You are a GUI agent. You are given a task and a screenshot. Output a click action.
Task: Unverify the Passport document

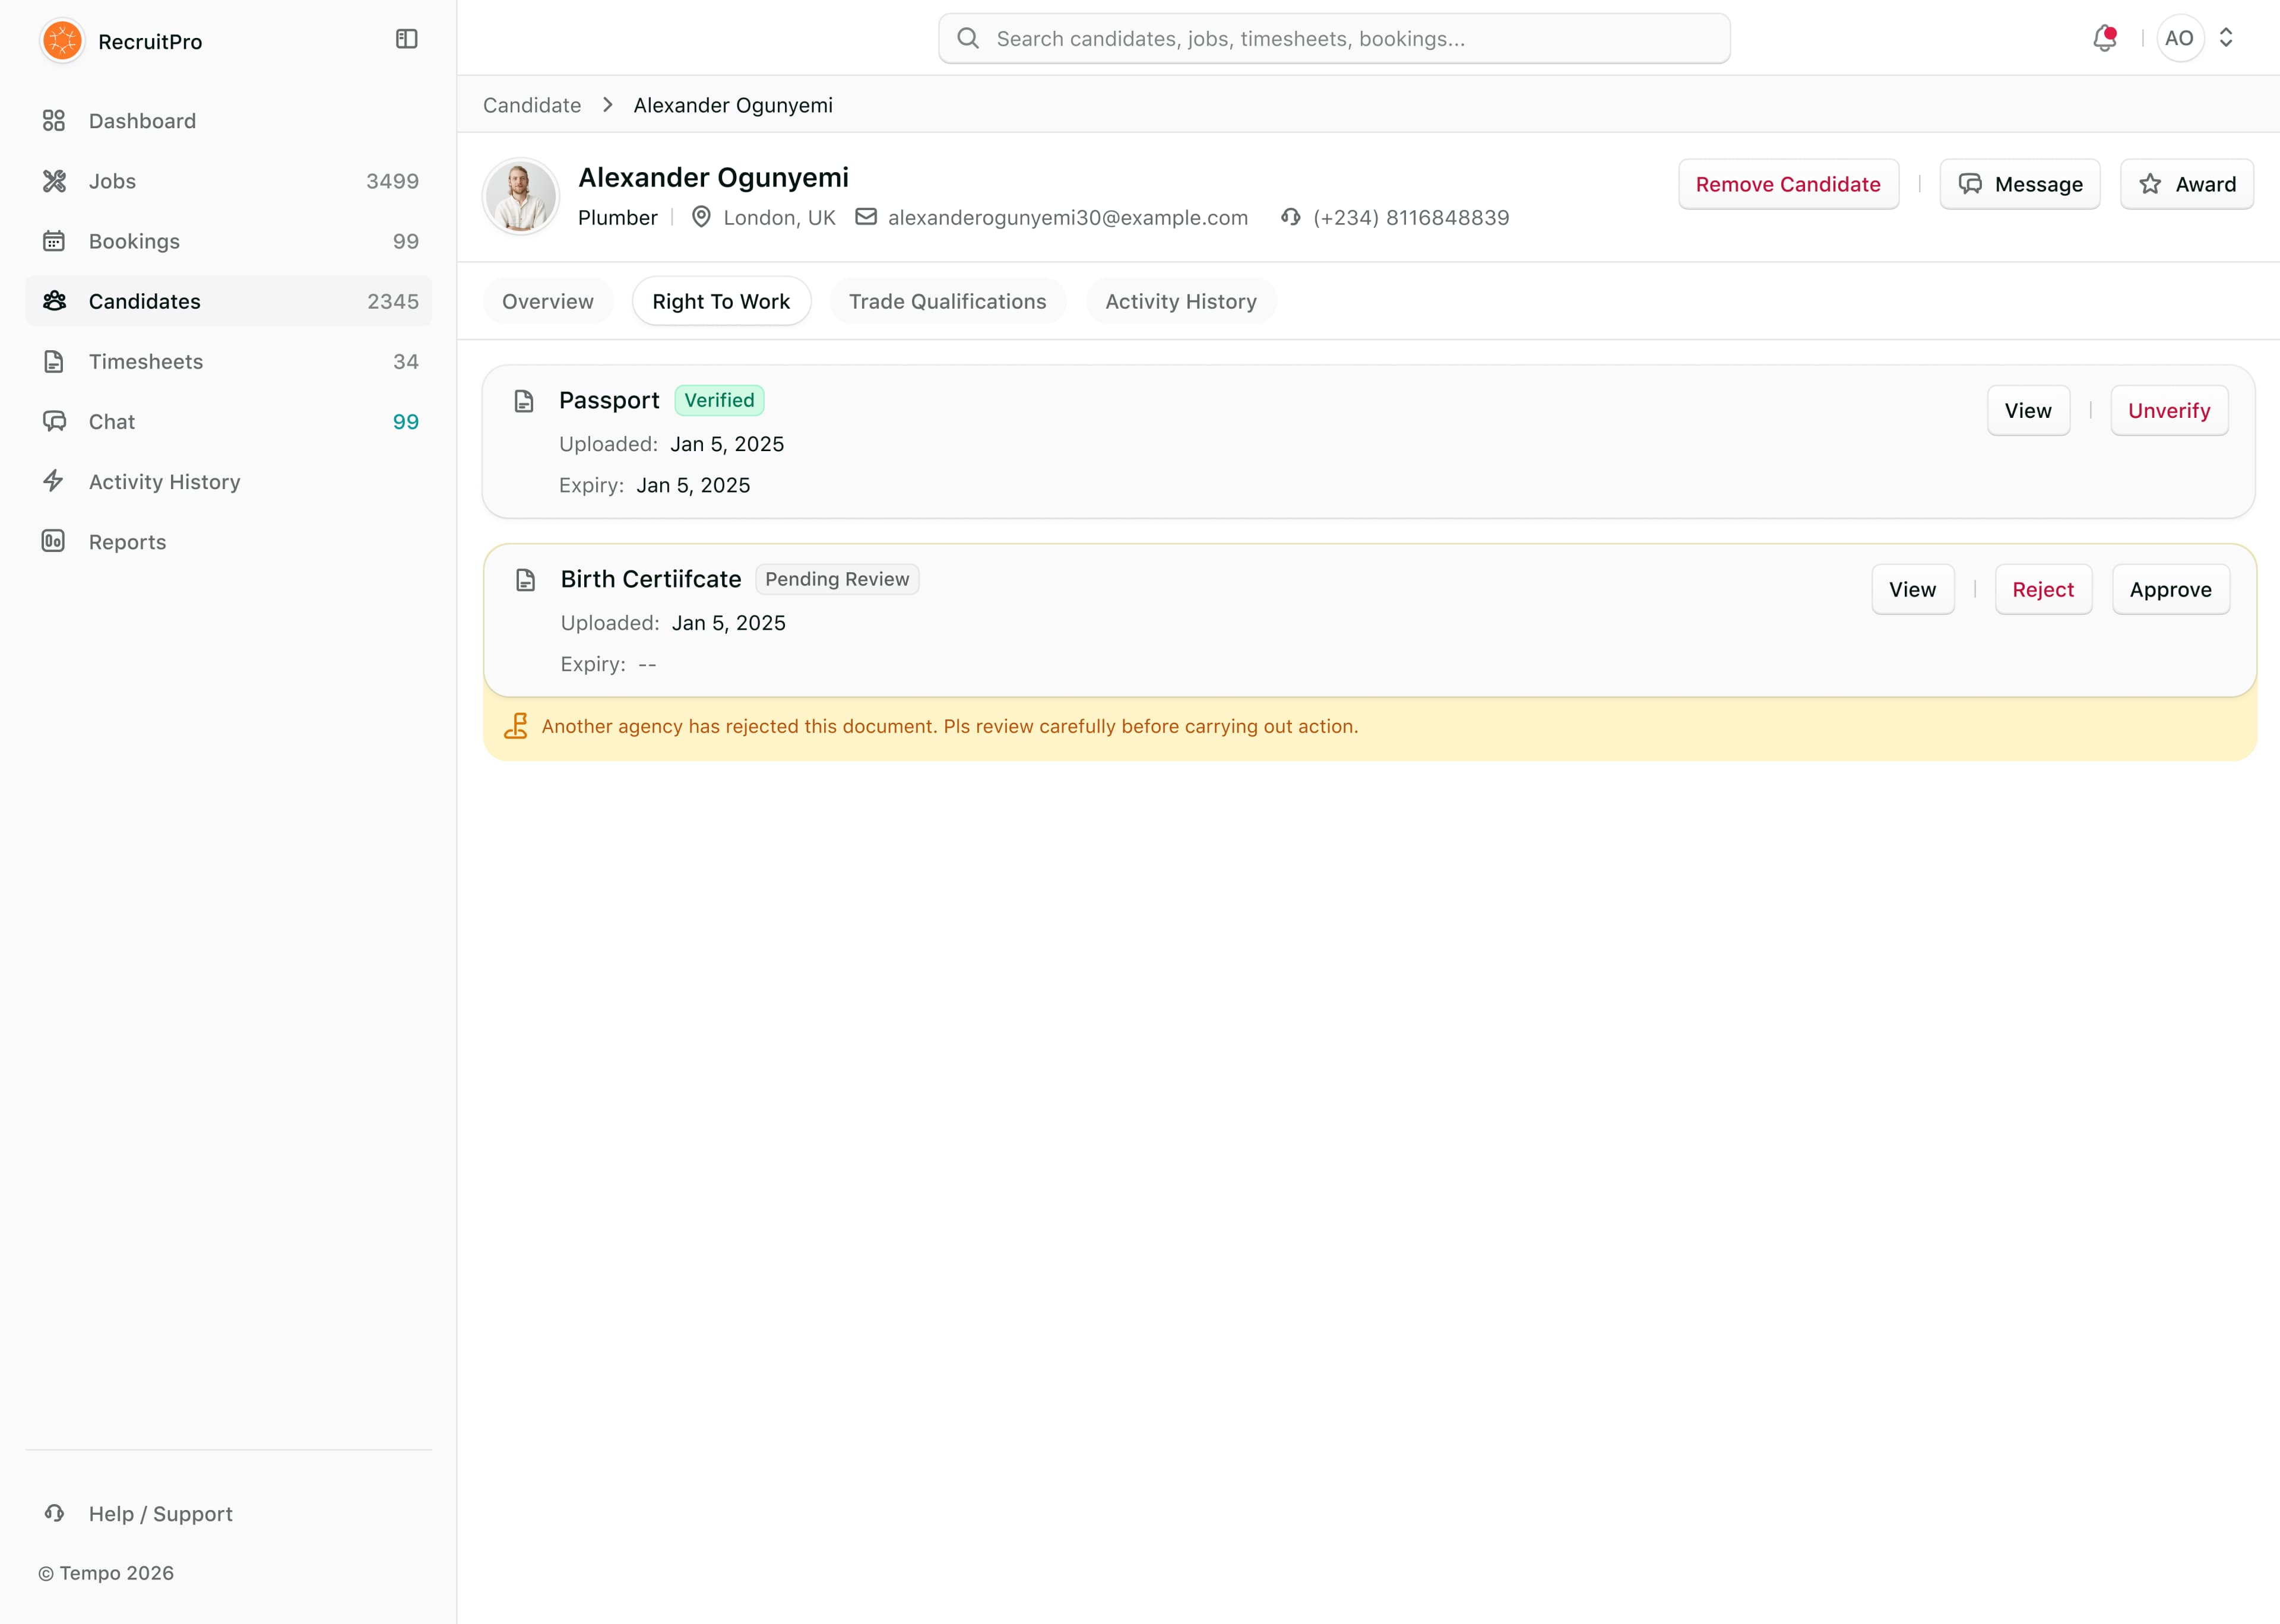point(2169,410)
